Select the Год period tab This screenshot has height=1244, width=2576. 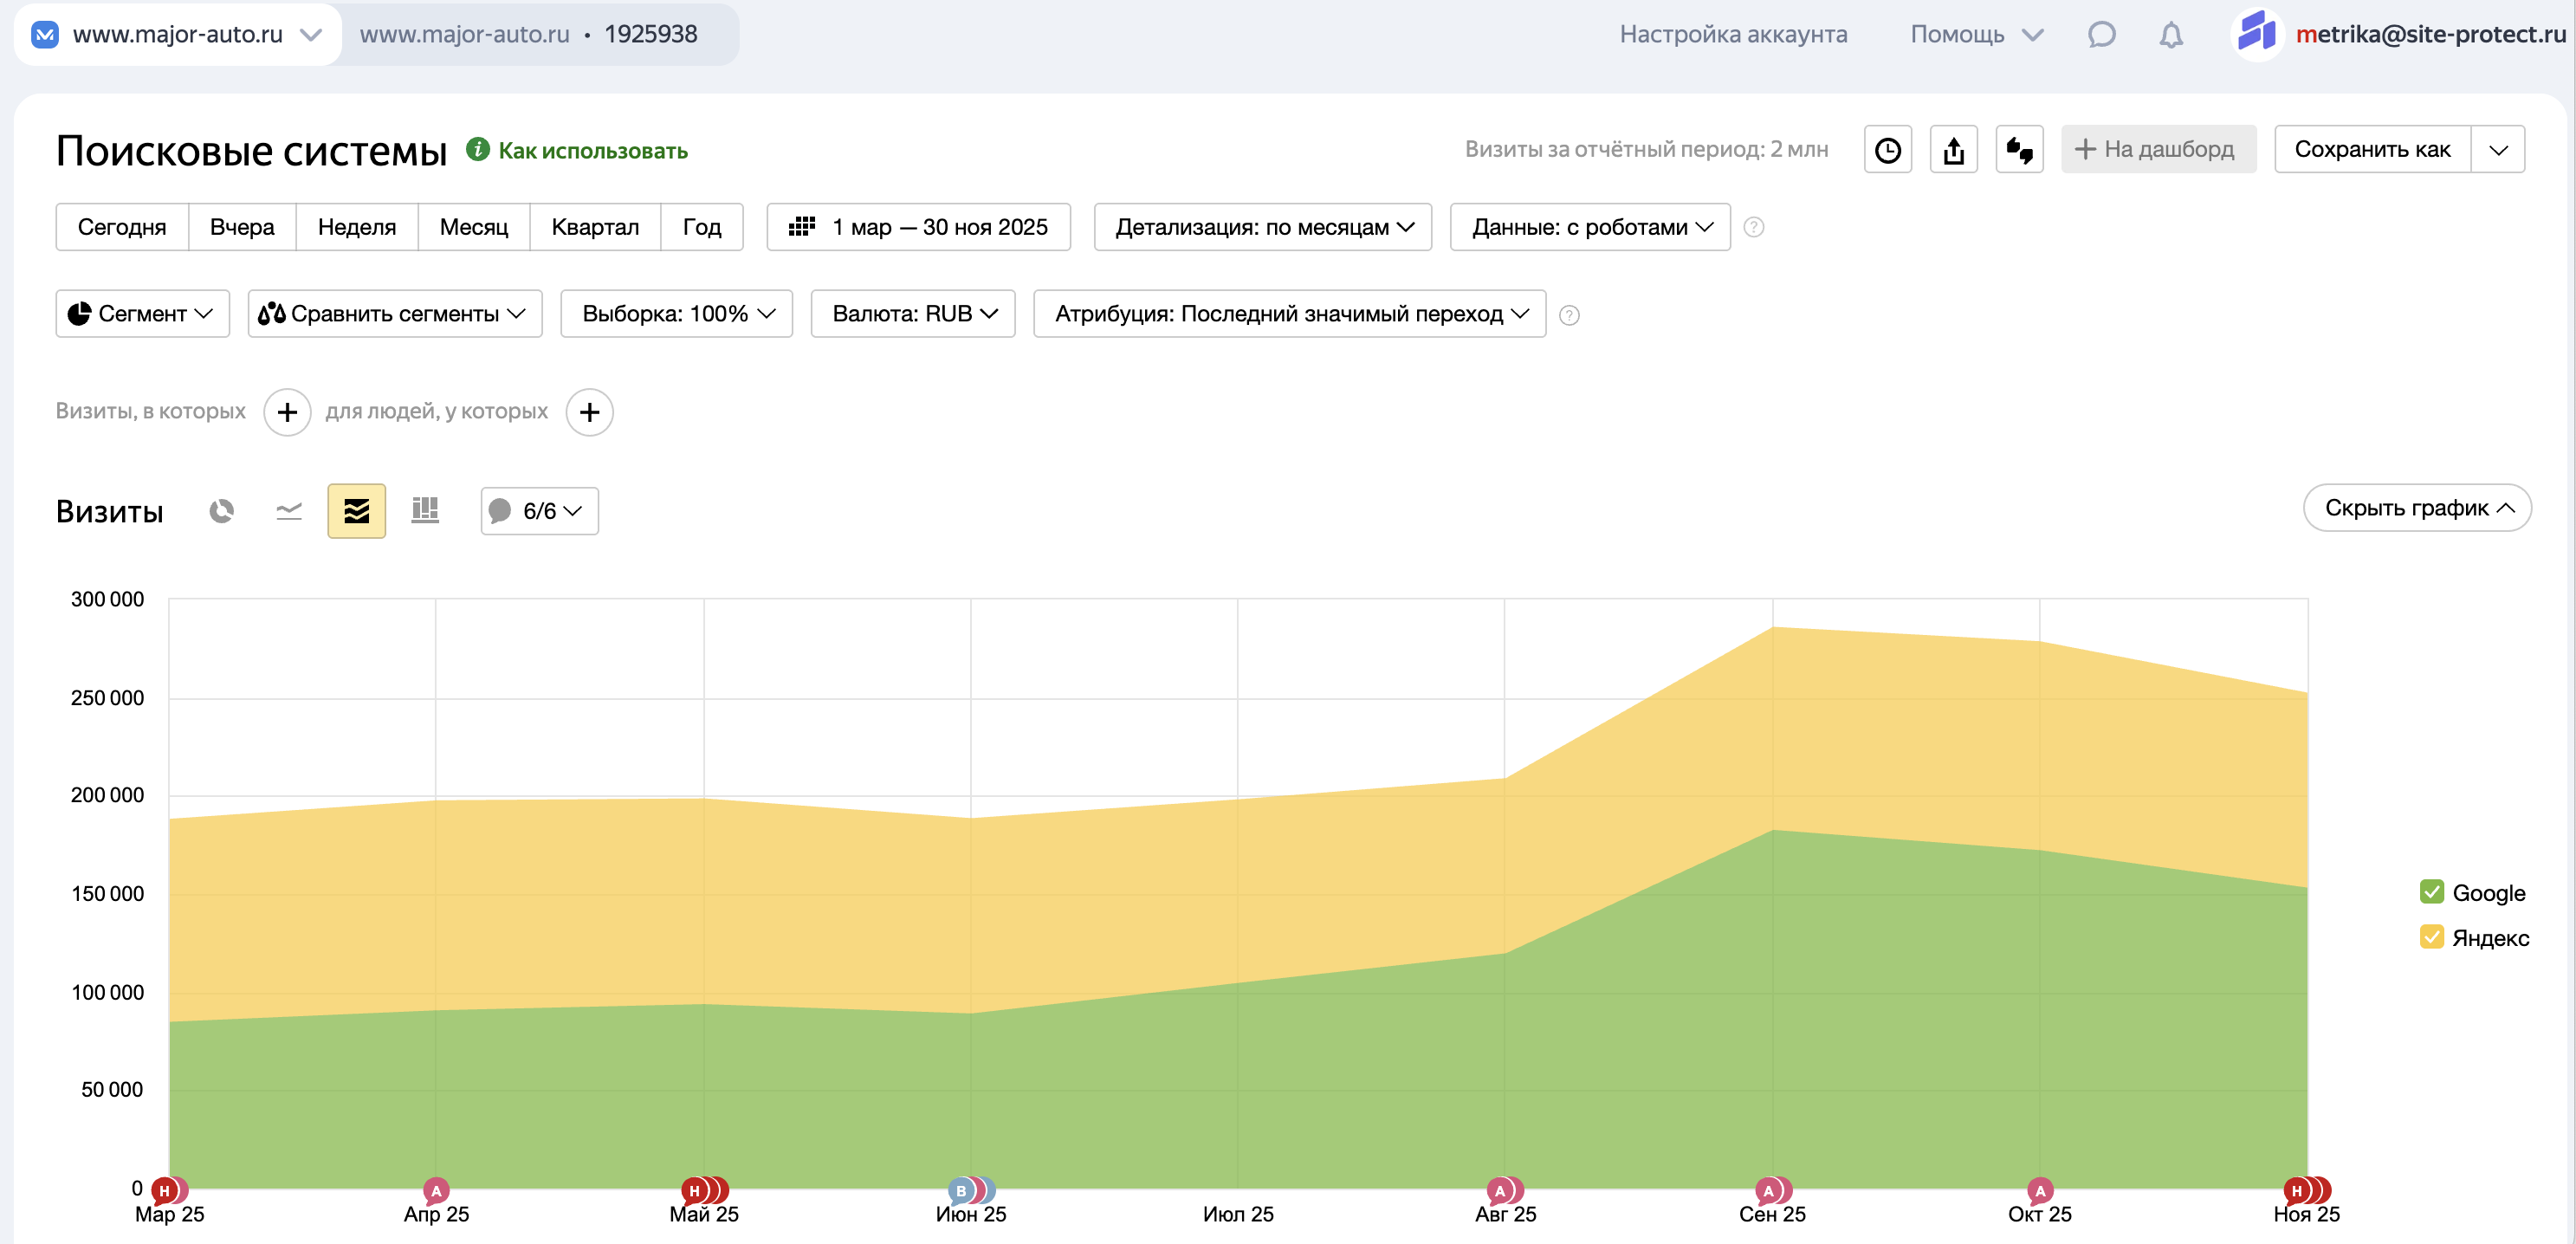702,227
